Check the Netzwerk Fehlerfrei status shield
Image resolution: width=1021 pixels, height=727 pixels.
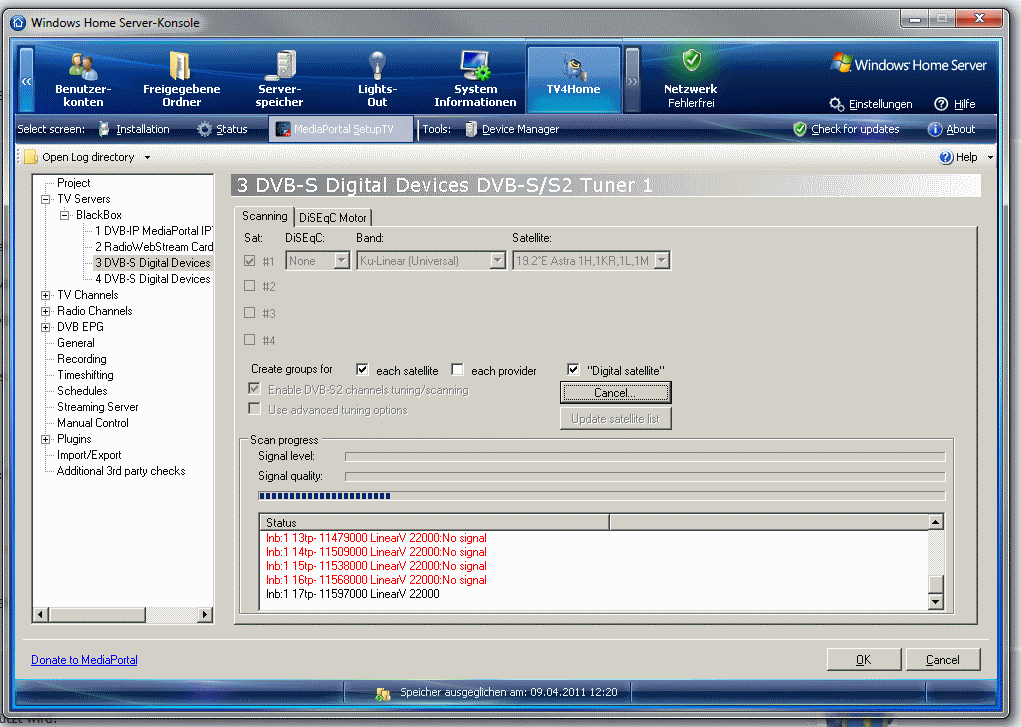(x=690, y=75)
